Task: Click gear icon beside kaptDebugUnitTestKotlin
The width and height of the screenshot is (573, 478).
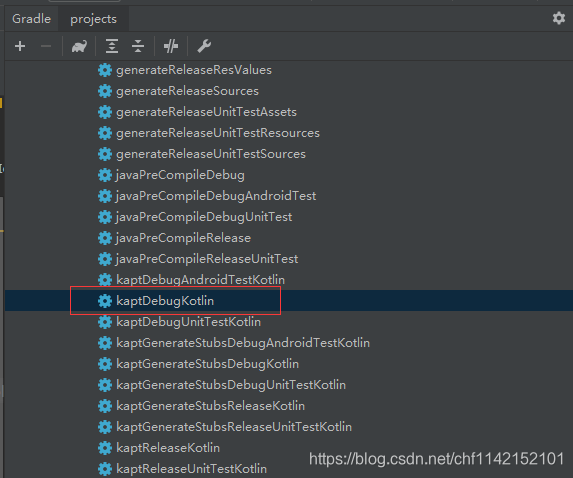Action: point(105,322)
